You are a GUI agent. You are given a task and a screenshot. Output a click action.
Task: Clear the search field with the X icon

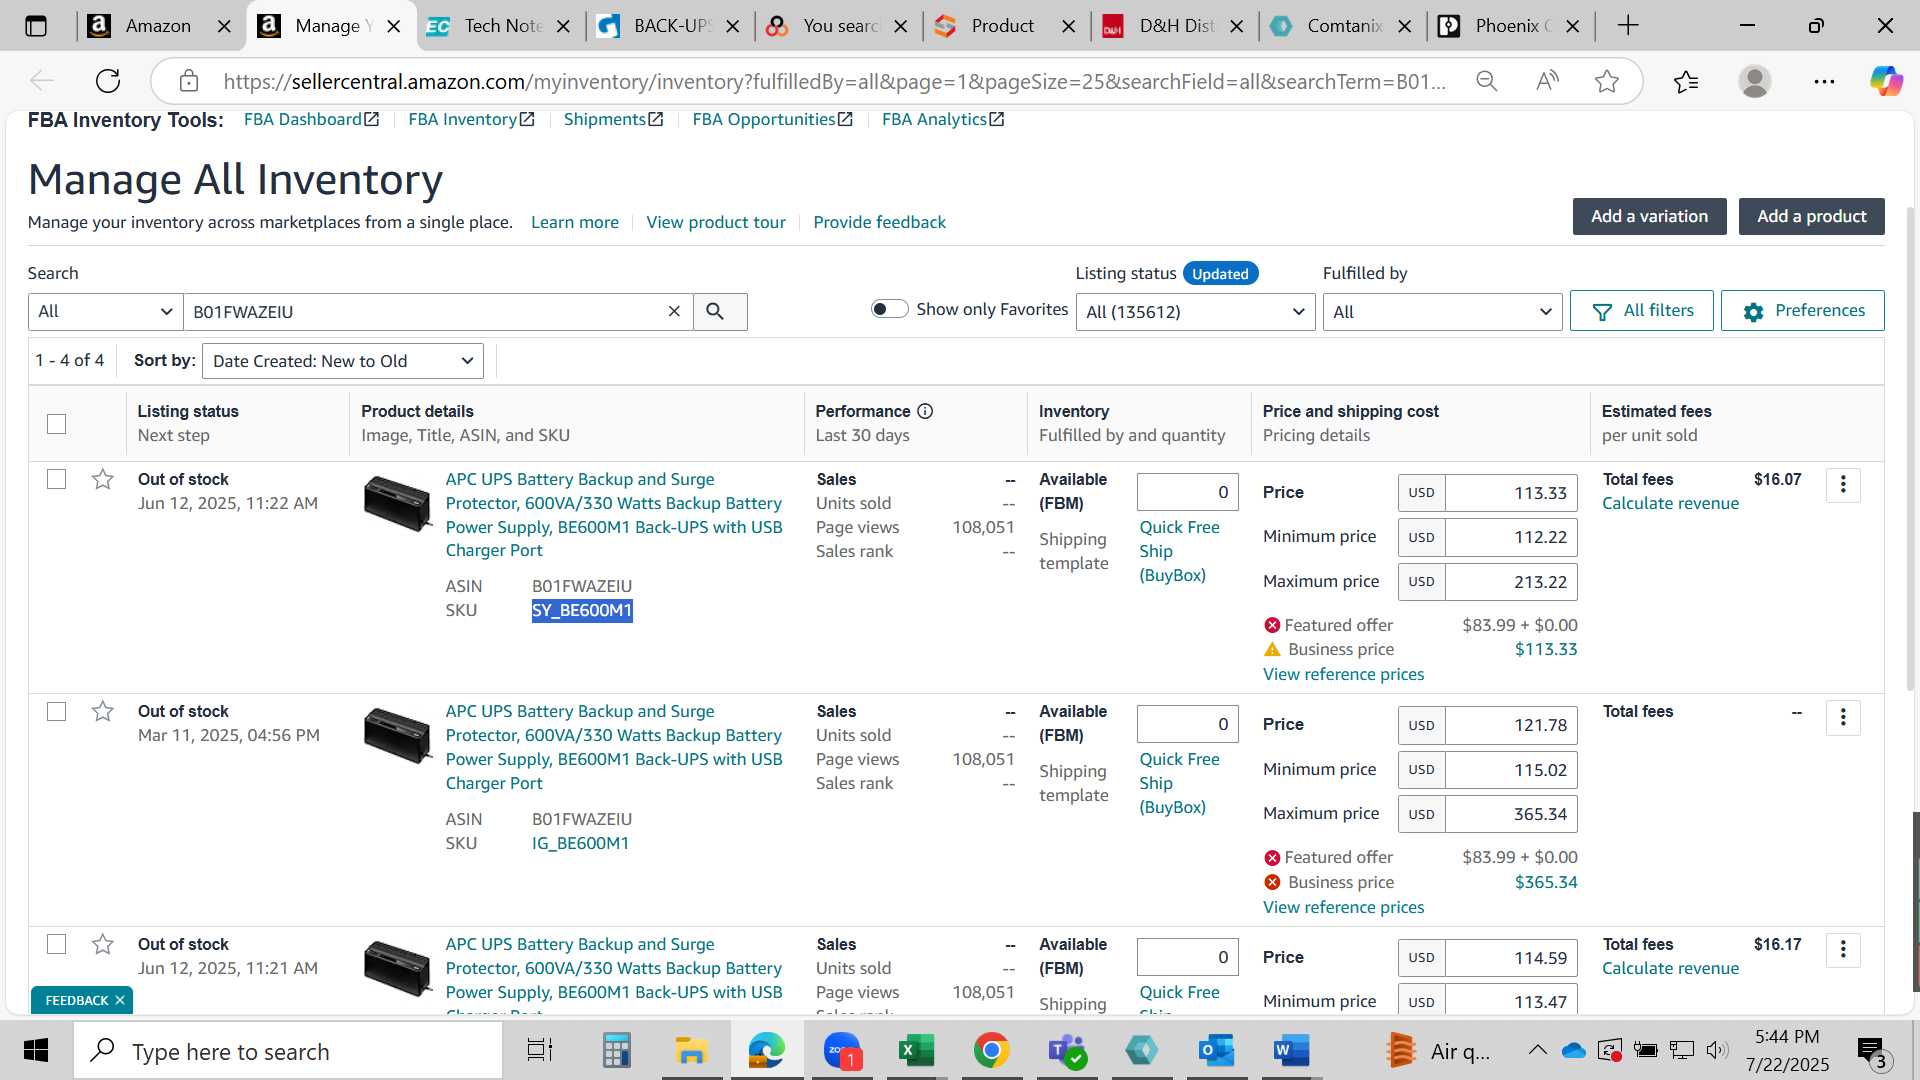coord(674,312)
